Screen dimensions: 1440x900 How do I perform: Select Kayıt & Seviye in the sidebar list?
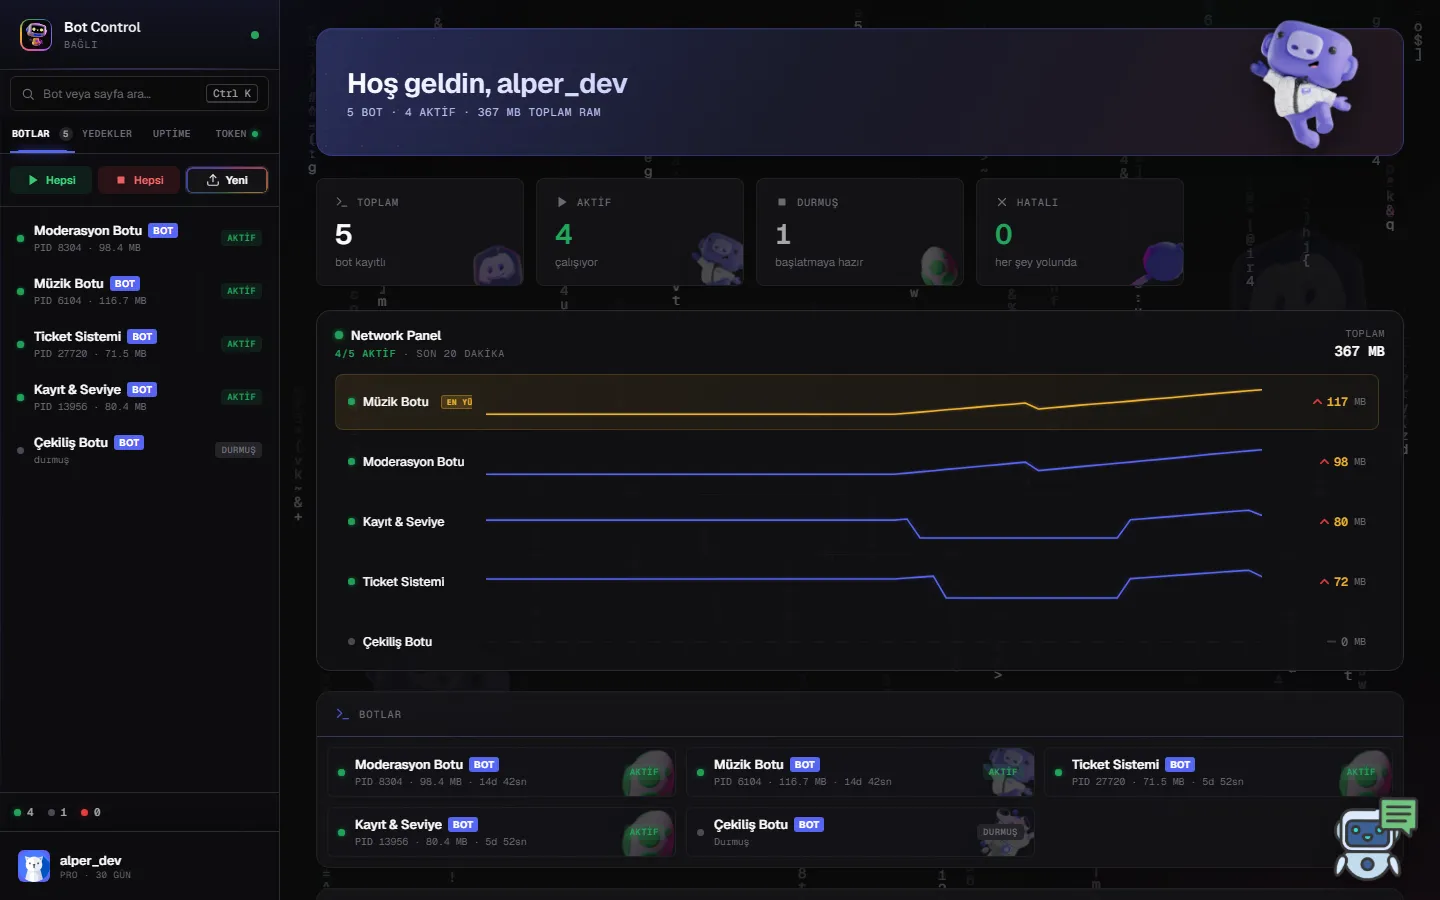point(139,397)
